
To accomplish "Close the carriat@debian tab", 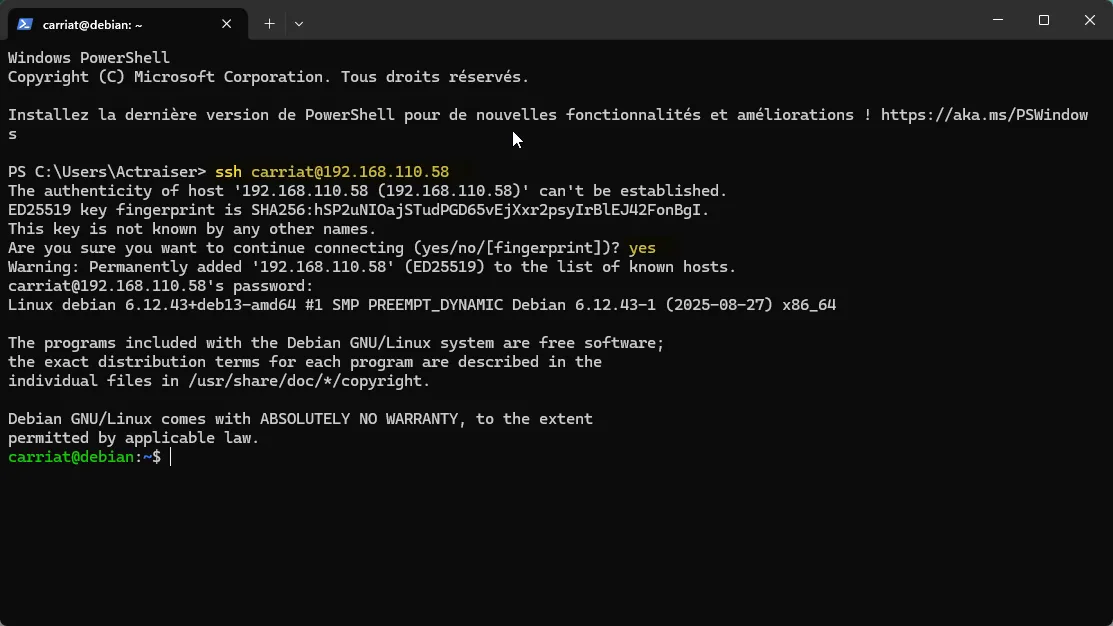I will pyautogui.click(x=227, y=23).
